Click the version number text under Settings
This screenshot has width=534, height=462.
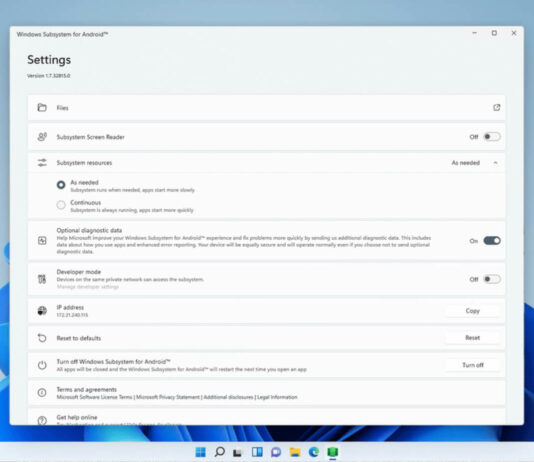[x=49, y=76]
